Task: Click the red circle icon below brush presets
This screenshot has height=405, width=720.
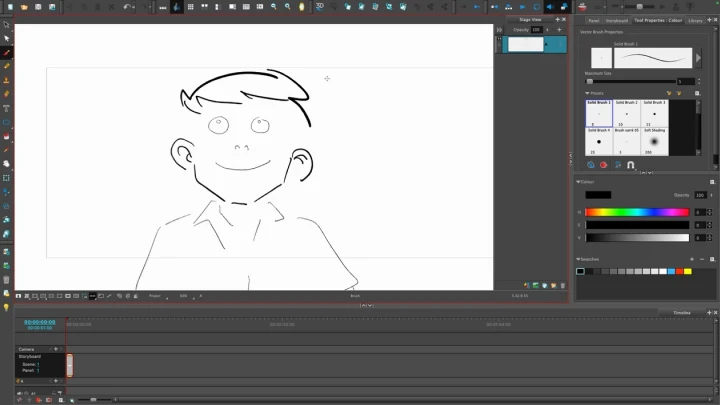Action: 603,164
